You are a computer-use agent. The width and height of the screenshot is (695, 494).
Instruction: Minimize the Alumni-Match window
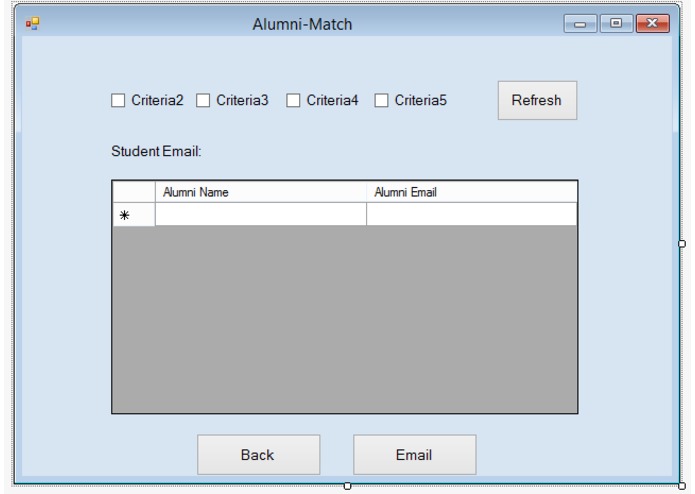pos(580,23)
